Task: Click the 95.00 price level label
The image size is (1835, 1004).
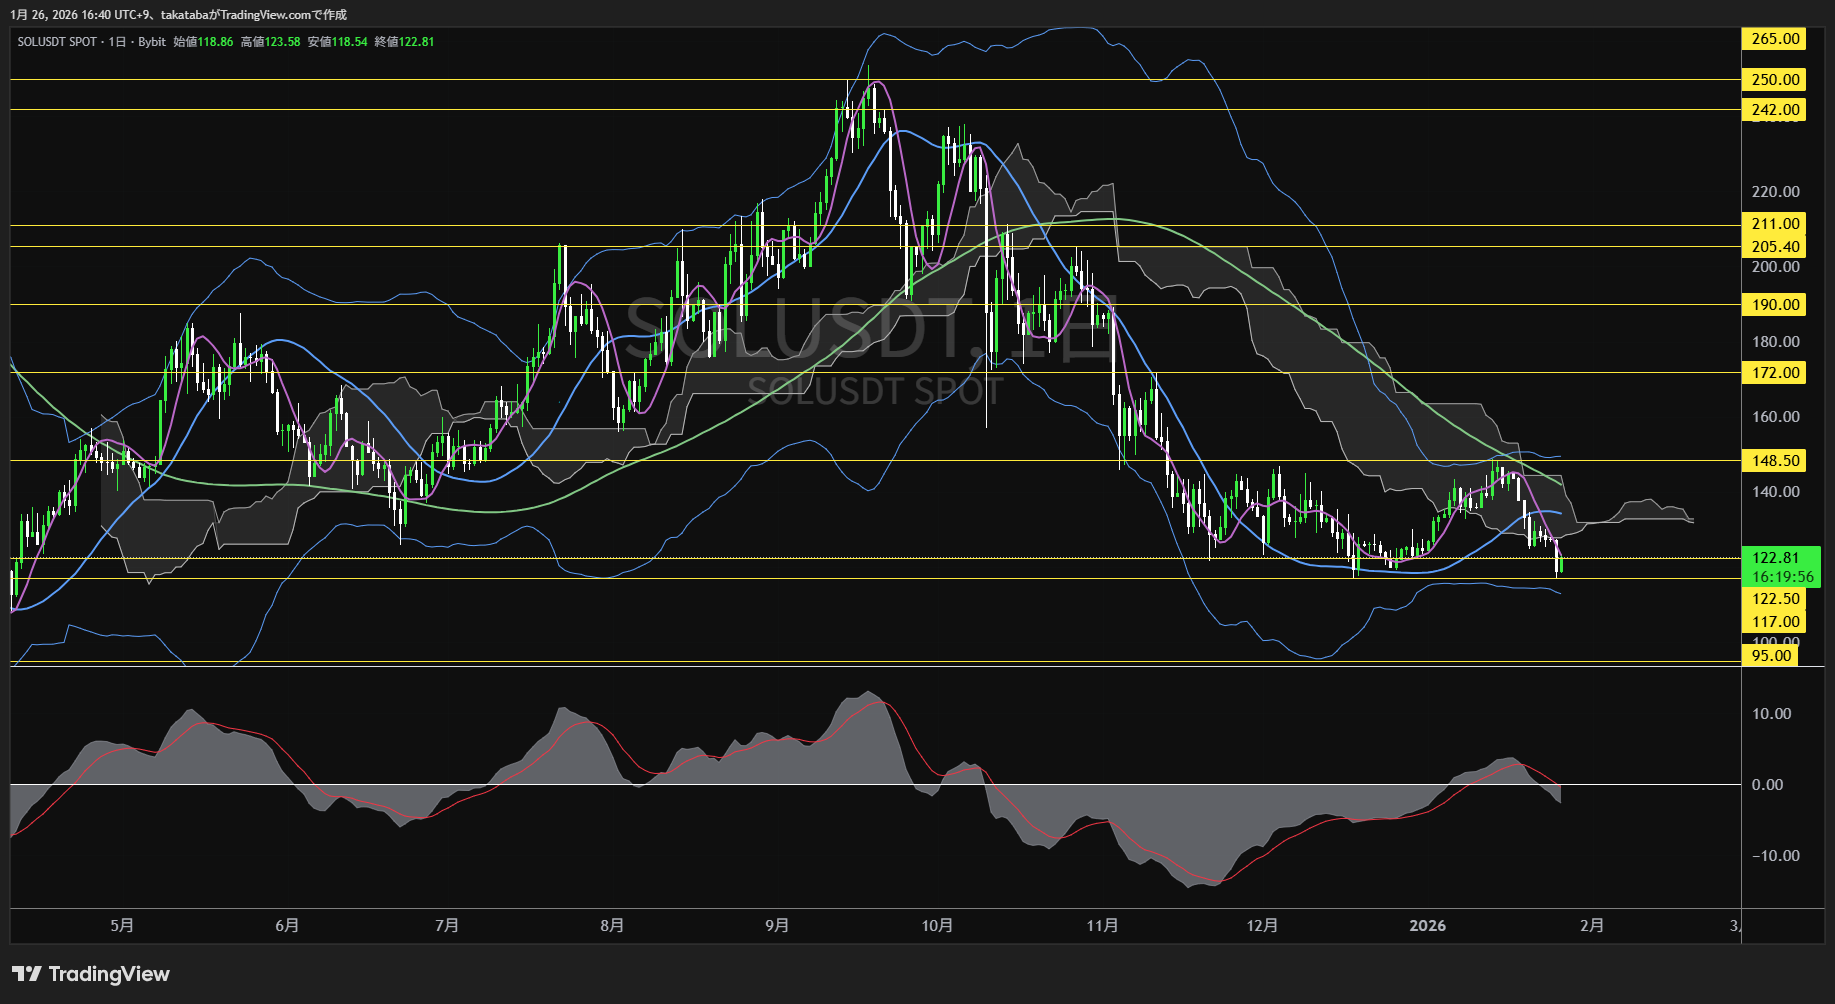Action: pyautogui.click(x=1771, y=656)
